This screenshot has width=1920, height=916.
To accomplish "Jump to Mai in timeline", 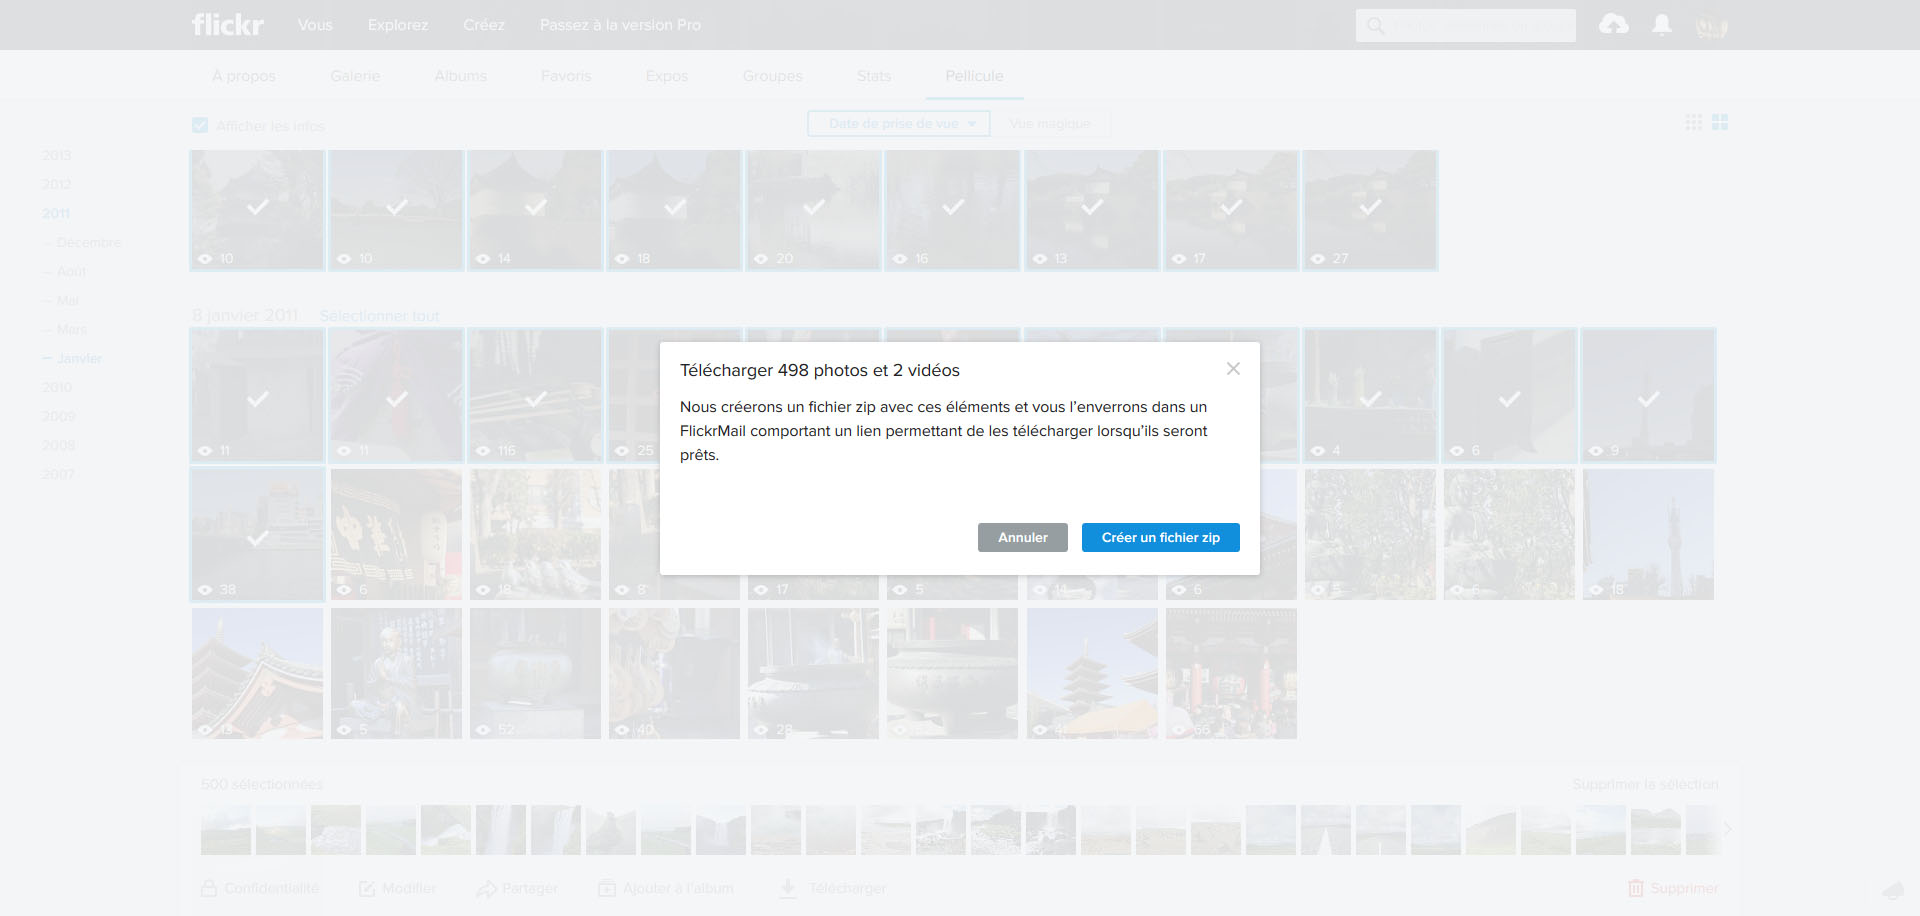I will pos(67,300).
